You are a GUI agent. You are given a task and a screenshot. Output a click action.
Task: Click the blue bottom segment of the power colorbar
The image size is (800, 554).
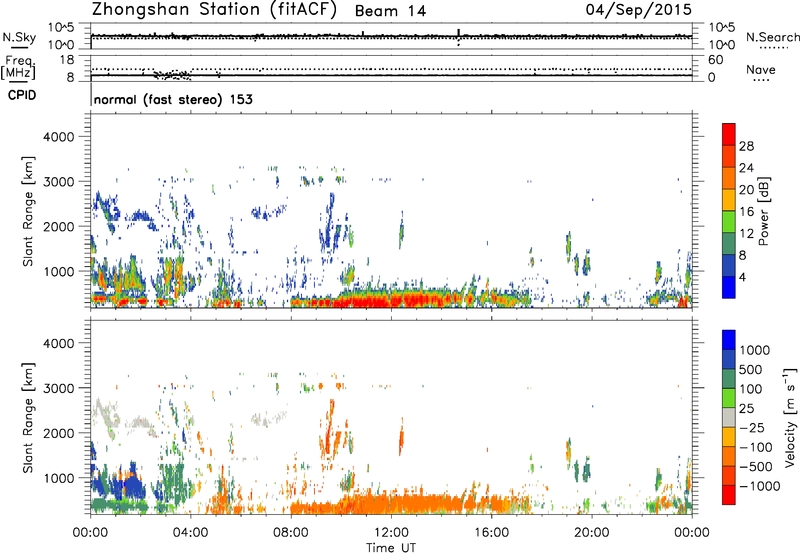pos(729,287)
